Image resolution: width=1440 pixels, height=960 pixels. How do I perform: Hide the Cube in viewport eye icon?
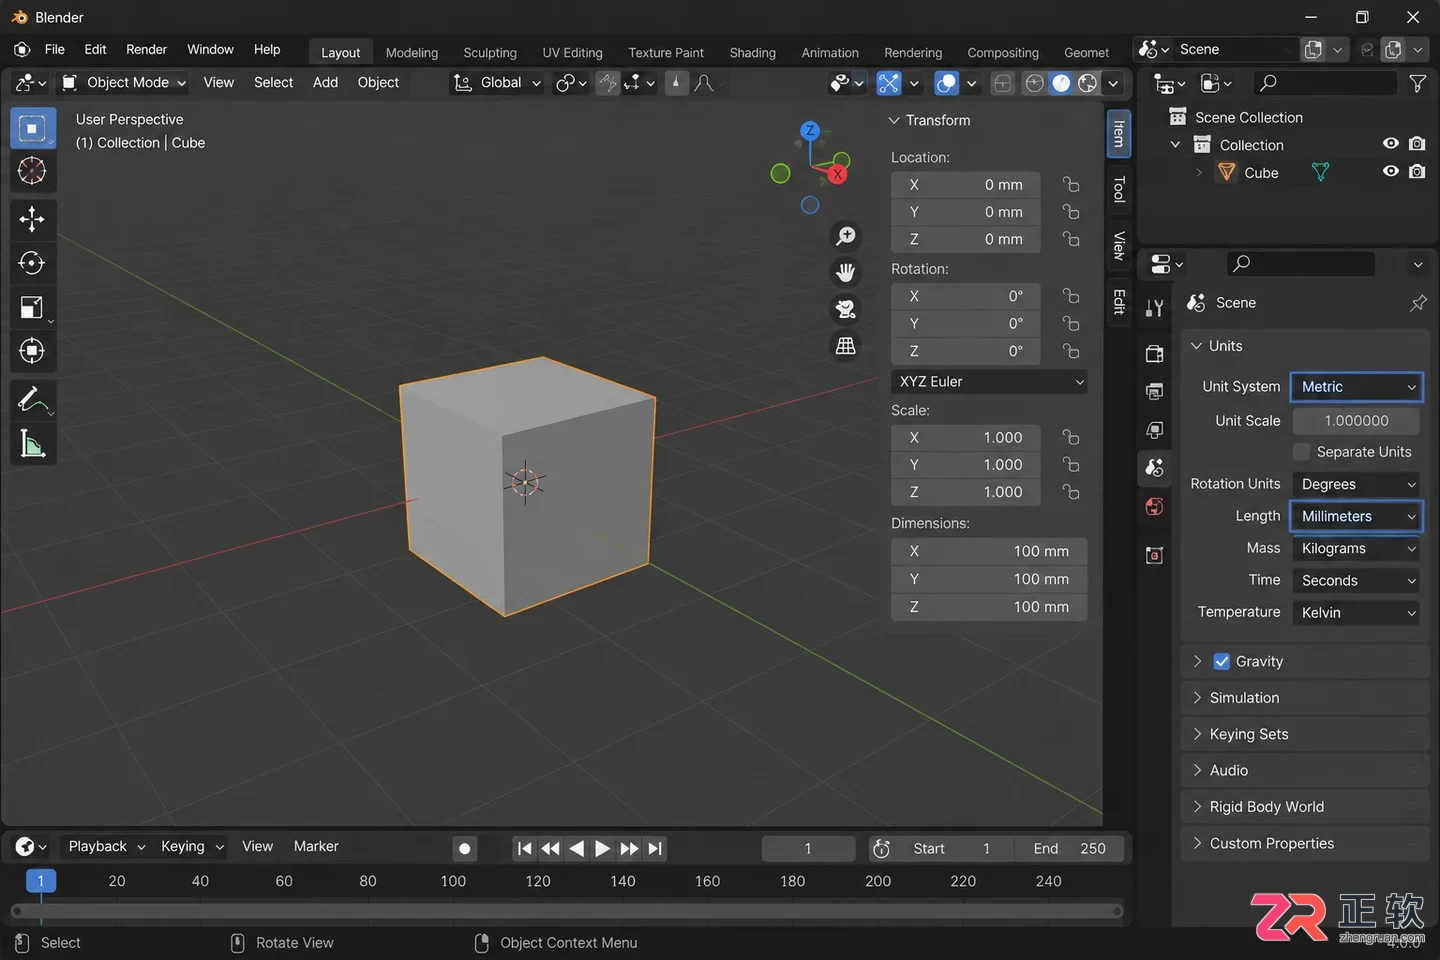pos(1390,172)
